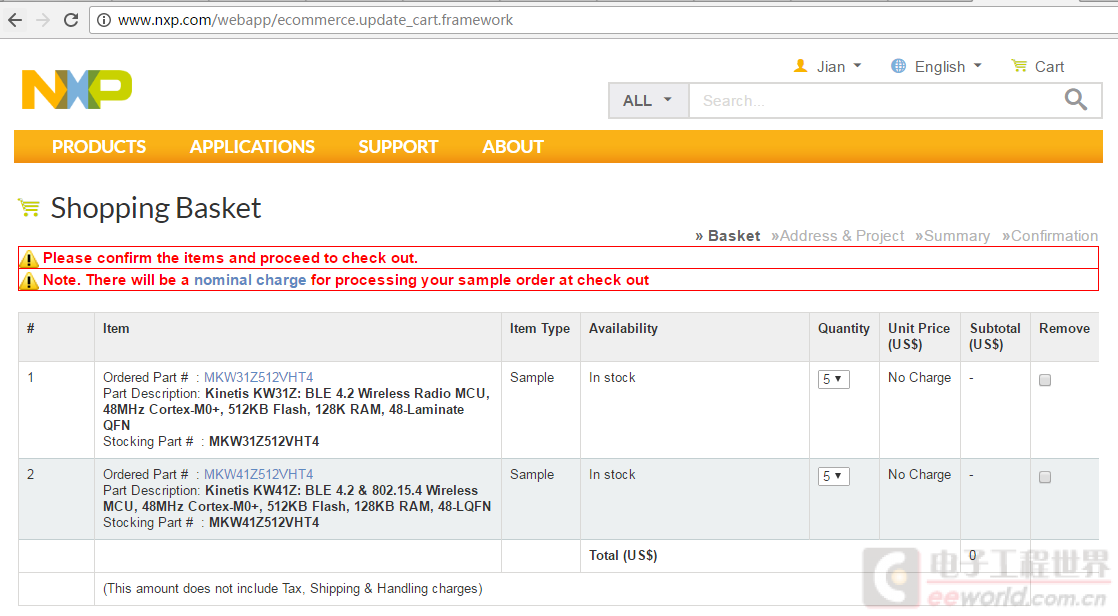Reload the page with the refresh icon
The height and width of the screenshot is (616, 1118).
[x=71, y=20]
